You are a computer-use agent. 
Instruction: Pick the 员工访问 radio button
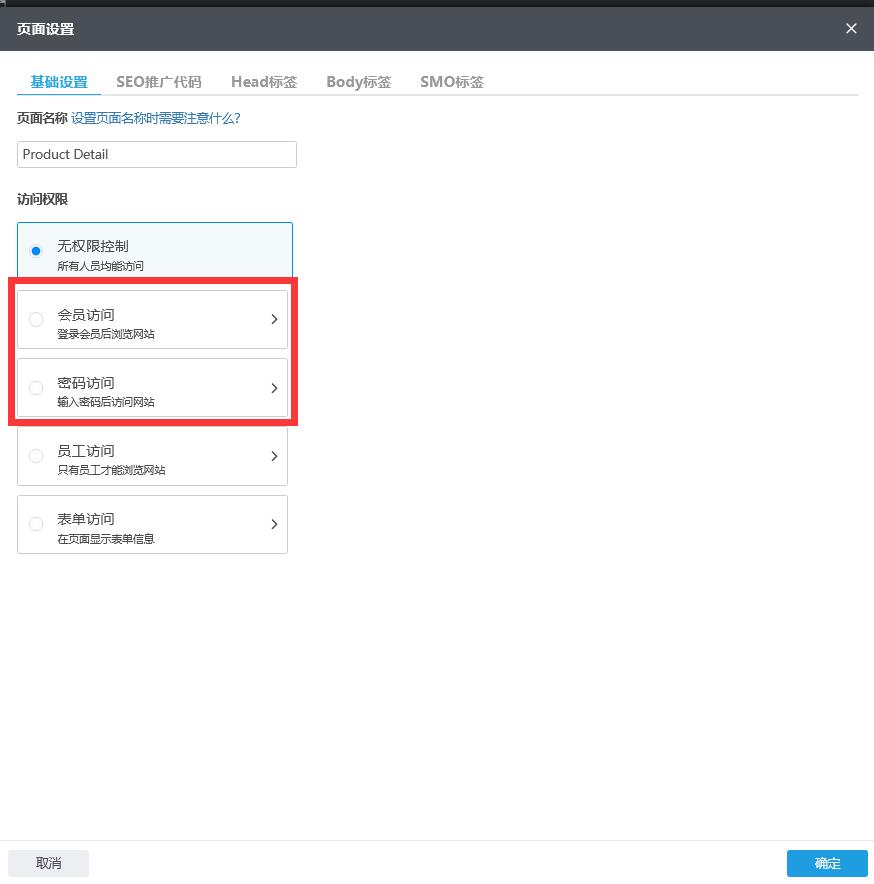pyautogui.click(x=37, y=456)
